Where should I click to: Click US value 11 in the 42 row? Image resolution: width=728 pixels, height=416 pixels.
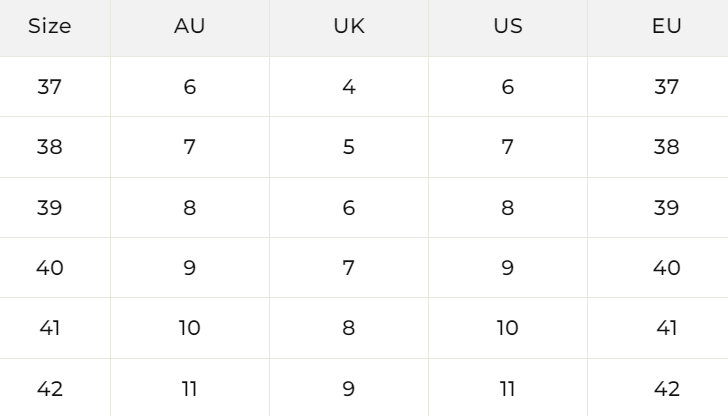click(x=508, y=388)
